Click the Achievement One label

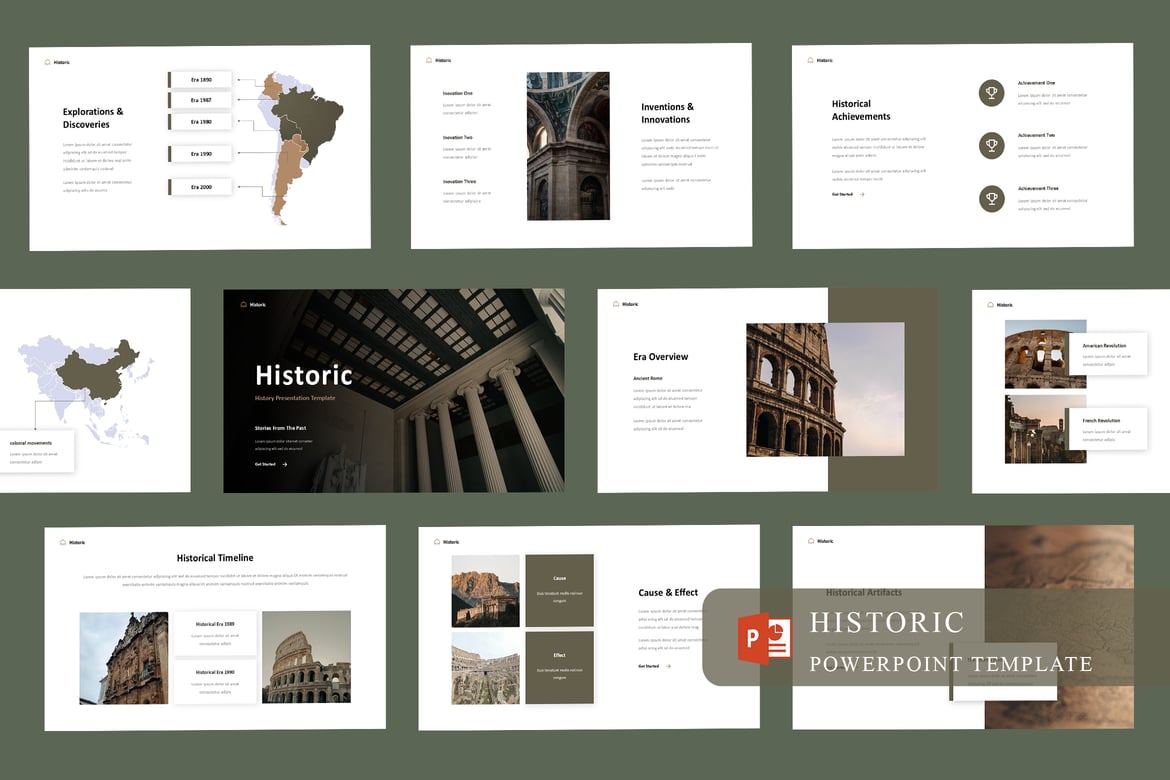1036,83
